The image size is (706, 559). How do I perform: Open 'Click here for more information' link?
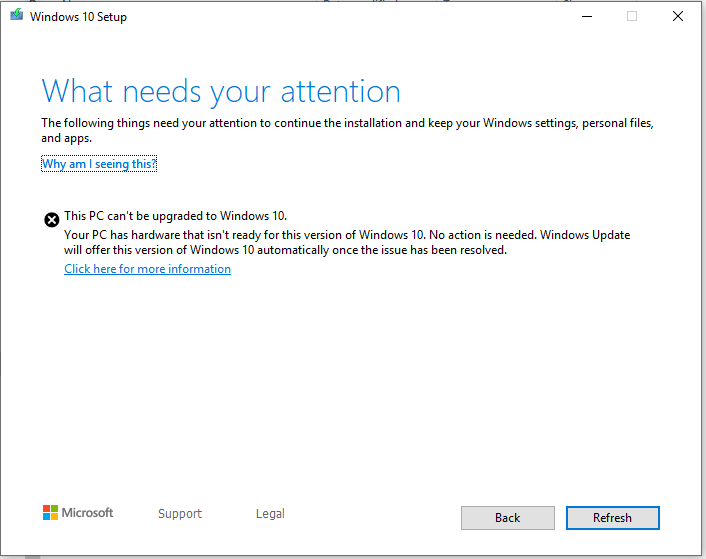pos(147,269)
